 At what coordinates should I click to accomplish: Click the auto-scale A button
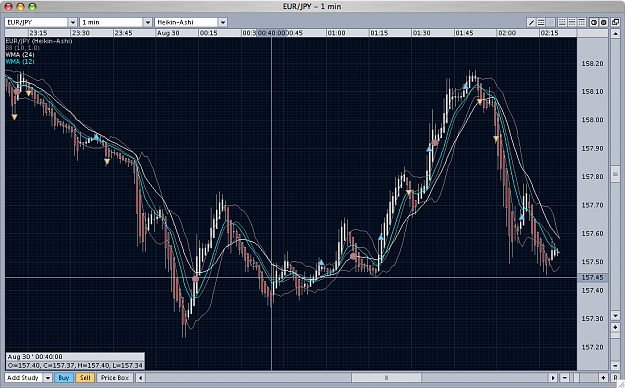pyautogui.click(x=615, y=378)
